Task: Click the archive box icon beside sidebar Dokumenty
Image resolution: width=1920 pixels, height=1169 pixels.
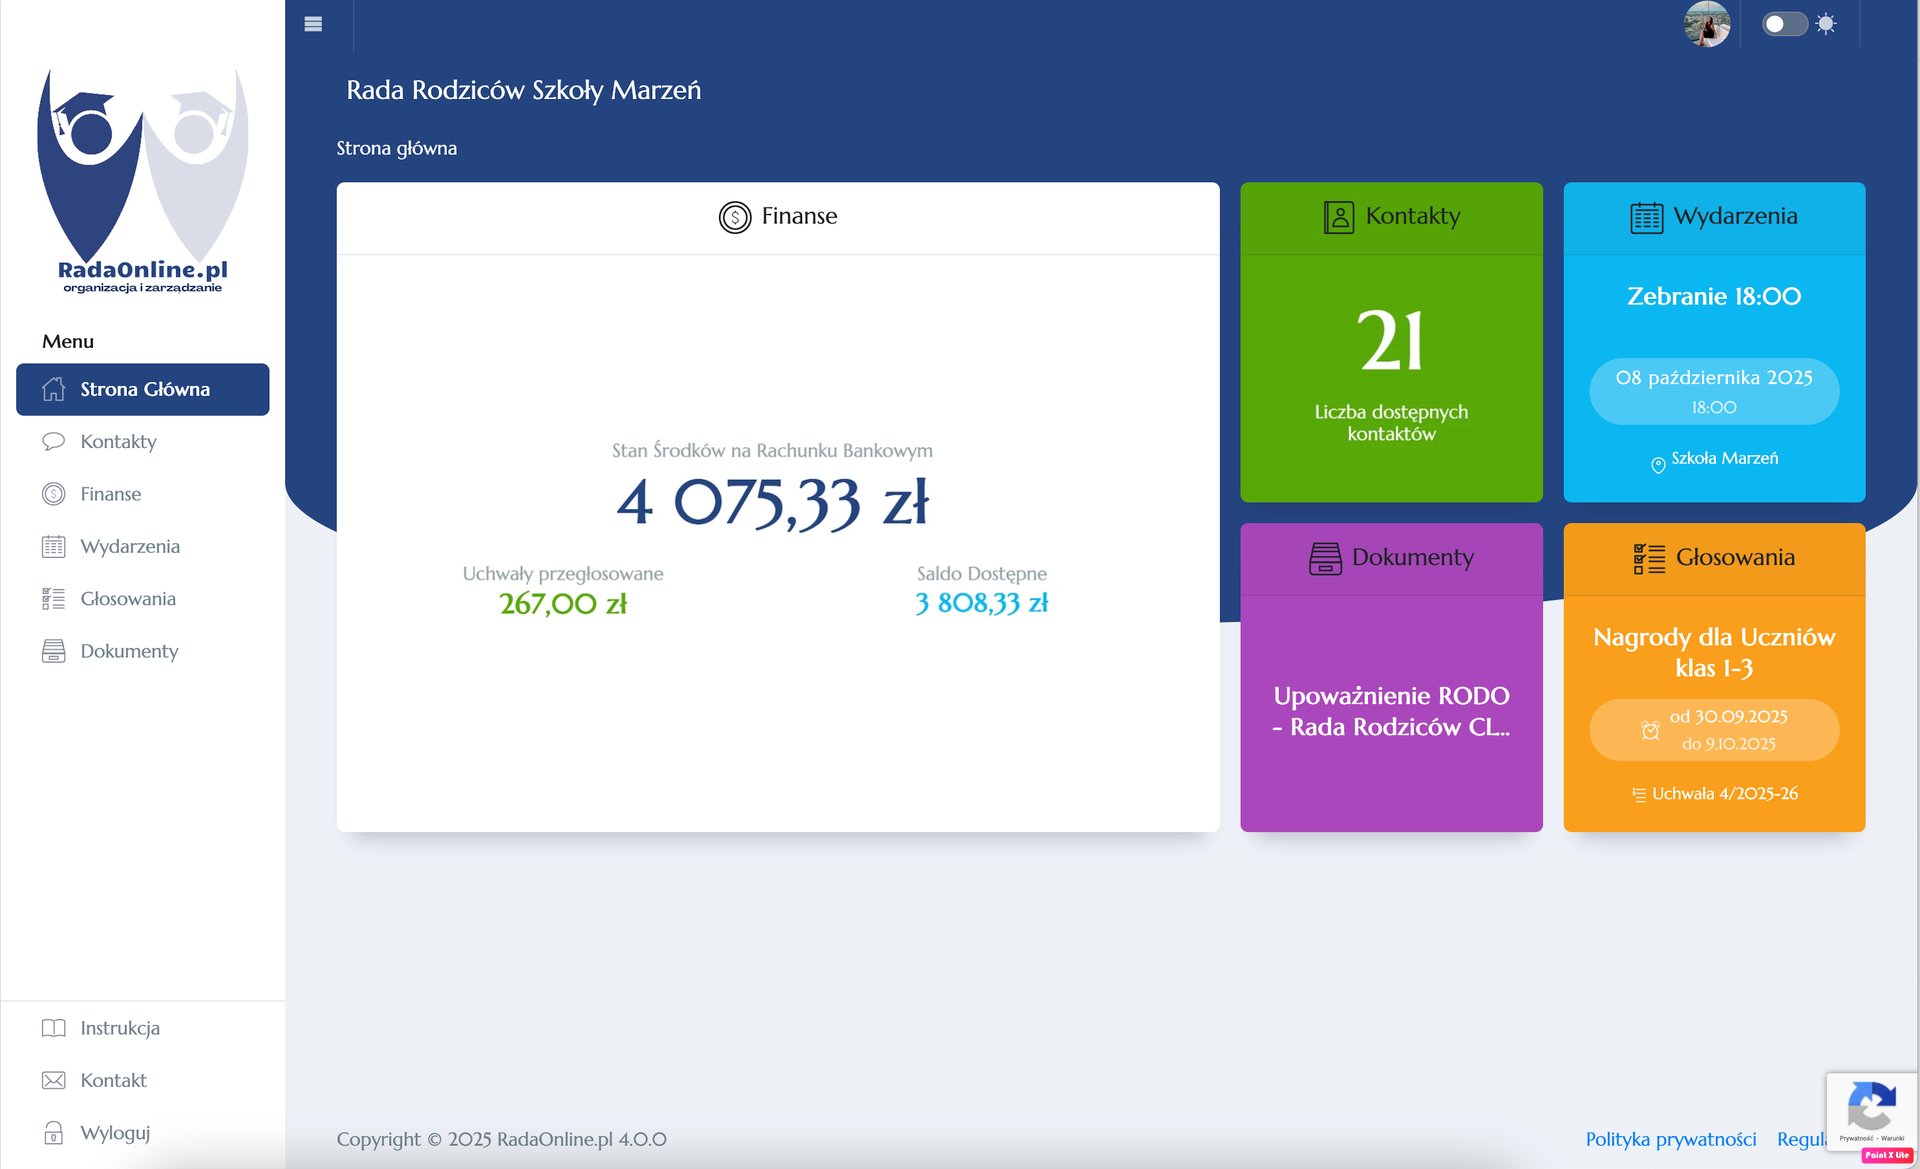Action: pyautogui.click(x=54, y=651)
